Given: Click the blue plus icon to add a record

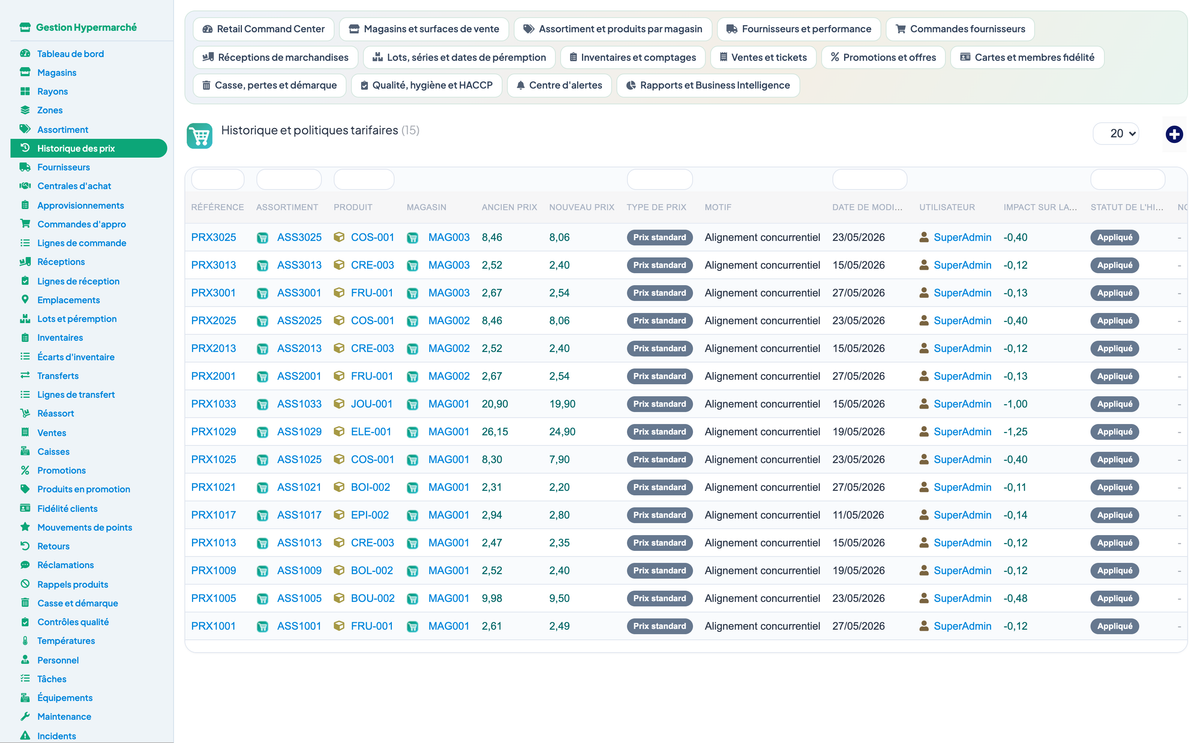Looking at the screenshot, I should [x=1174, y=134].
